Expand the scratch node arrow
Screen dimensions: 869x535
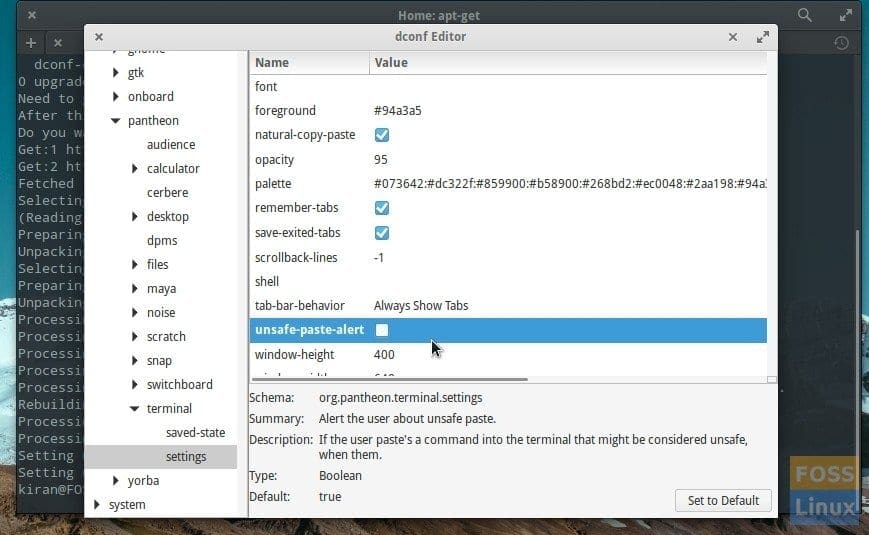(134, 337)
